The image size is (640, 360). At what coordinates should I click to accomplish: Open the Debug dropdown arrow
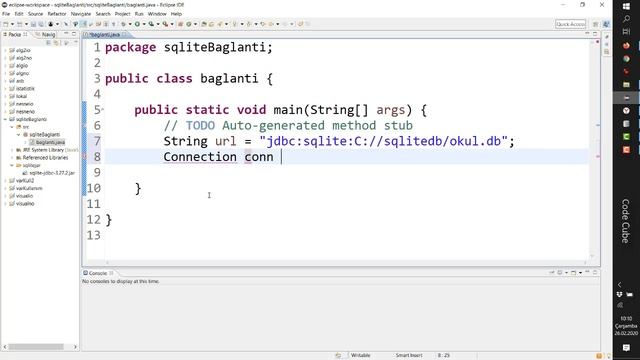tap(130, 24)
